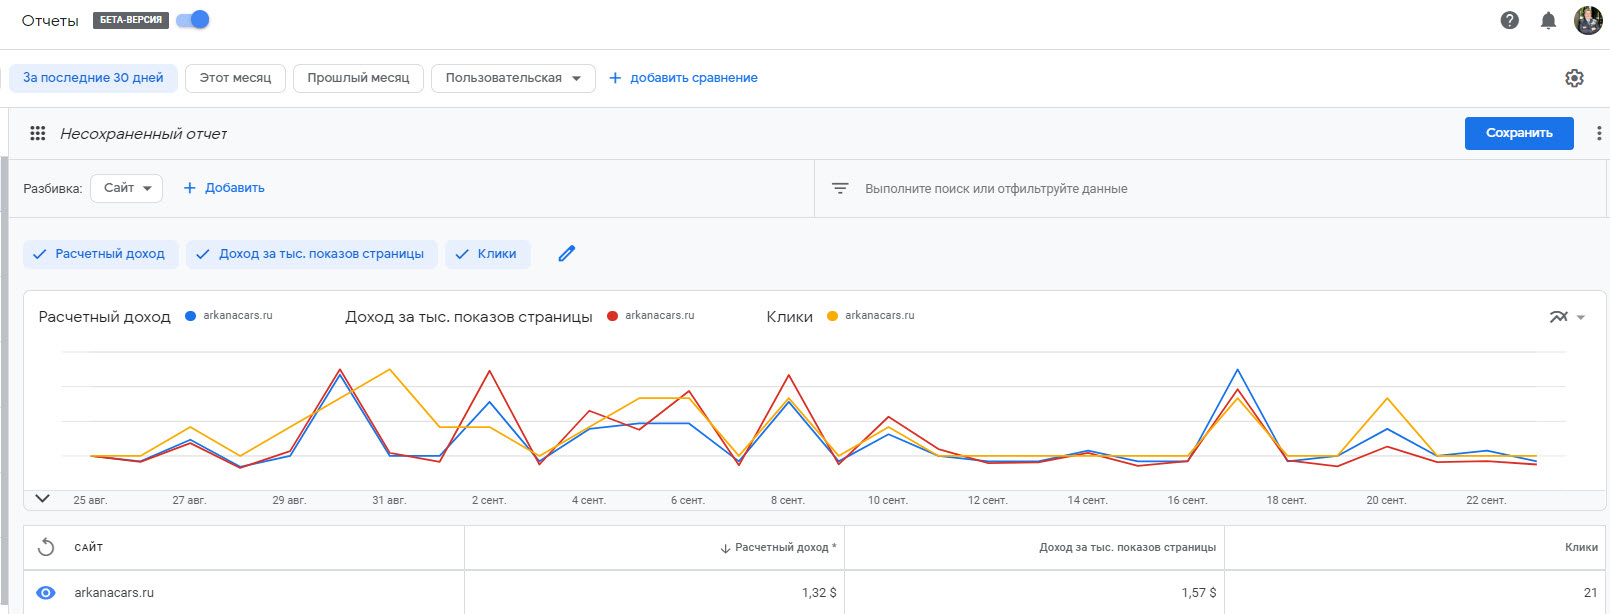This screenshot has width=1610, height=614.
Task: Open report settings gear icon
Action: point(1574,78)
